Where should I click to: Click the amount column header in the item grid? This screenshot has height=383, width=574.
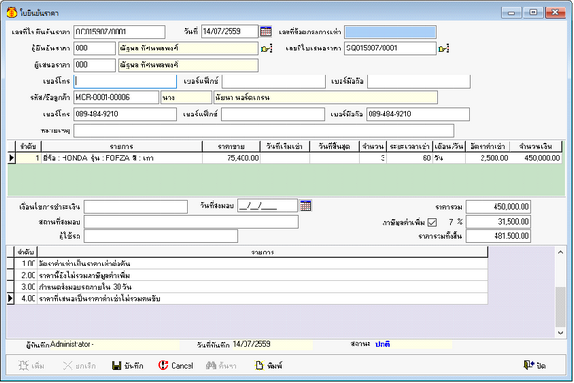point(536,146)
